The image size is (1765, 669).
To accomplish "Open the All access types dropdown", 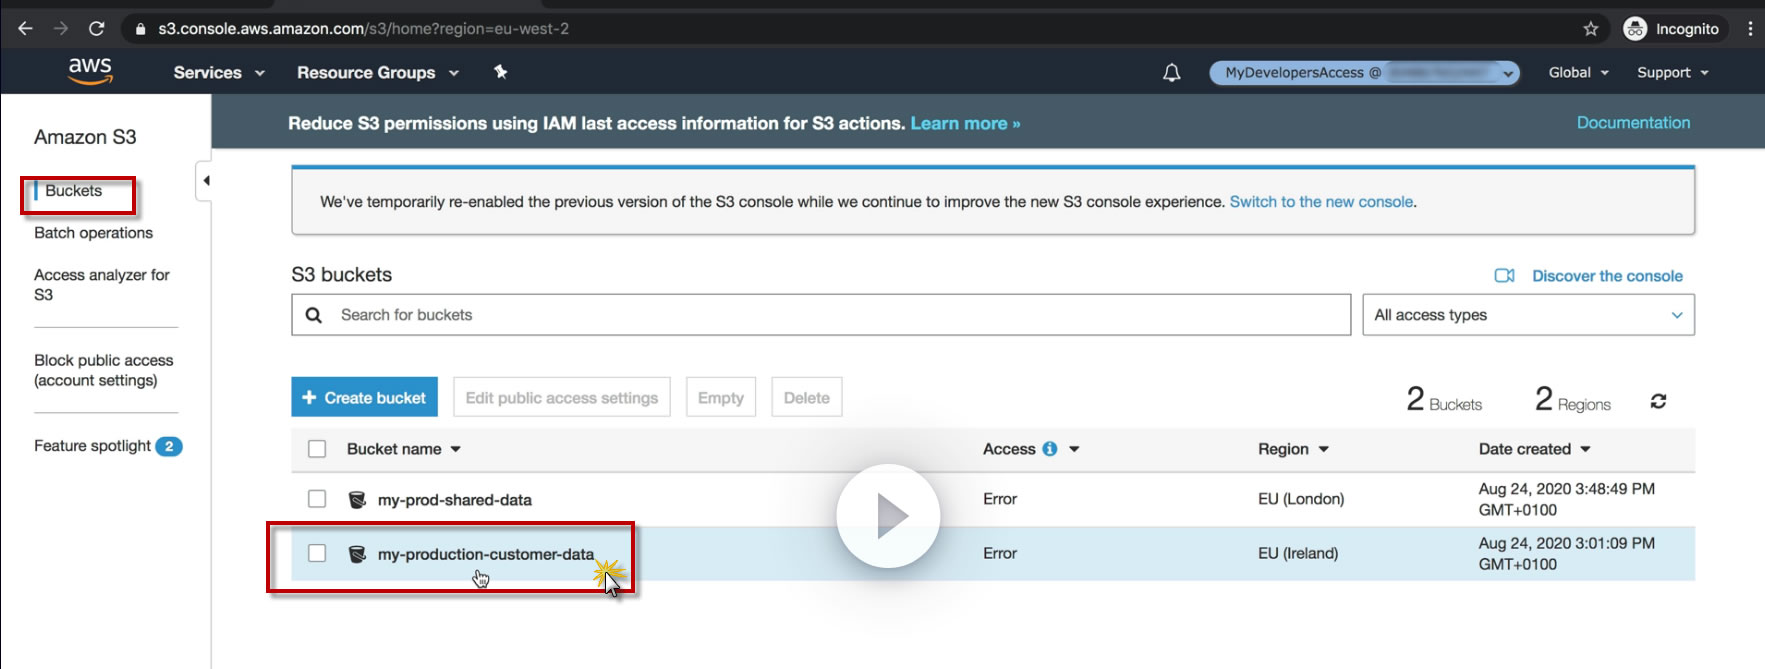I will [x=1527, y=315].
